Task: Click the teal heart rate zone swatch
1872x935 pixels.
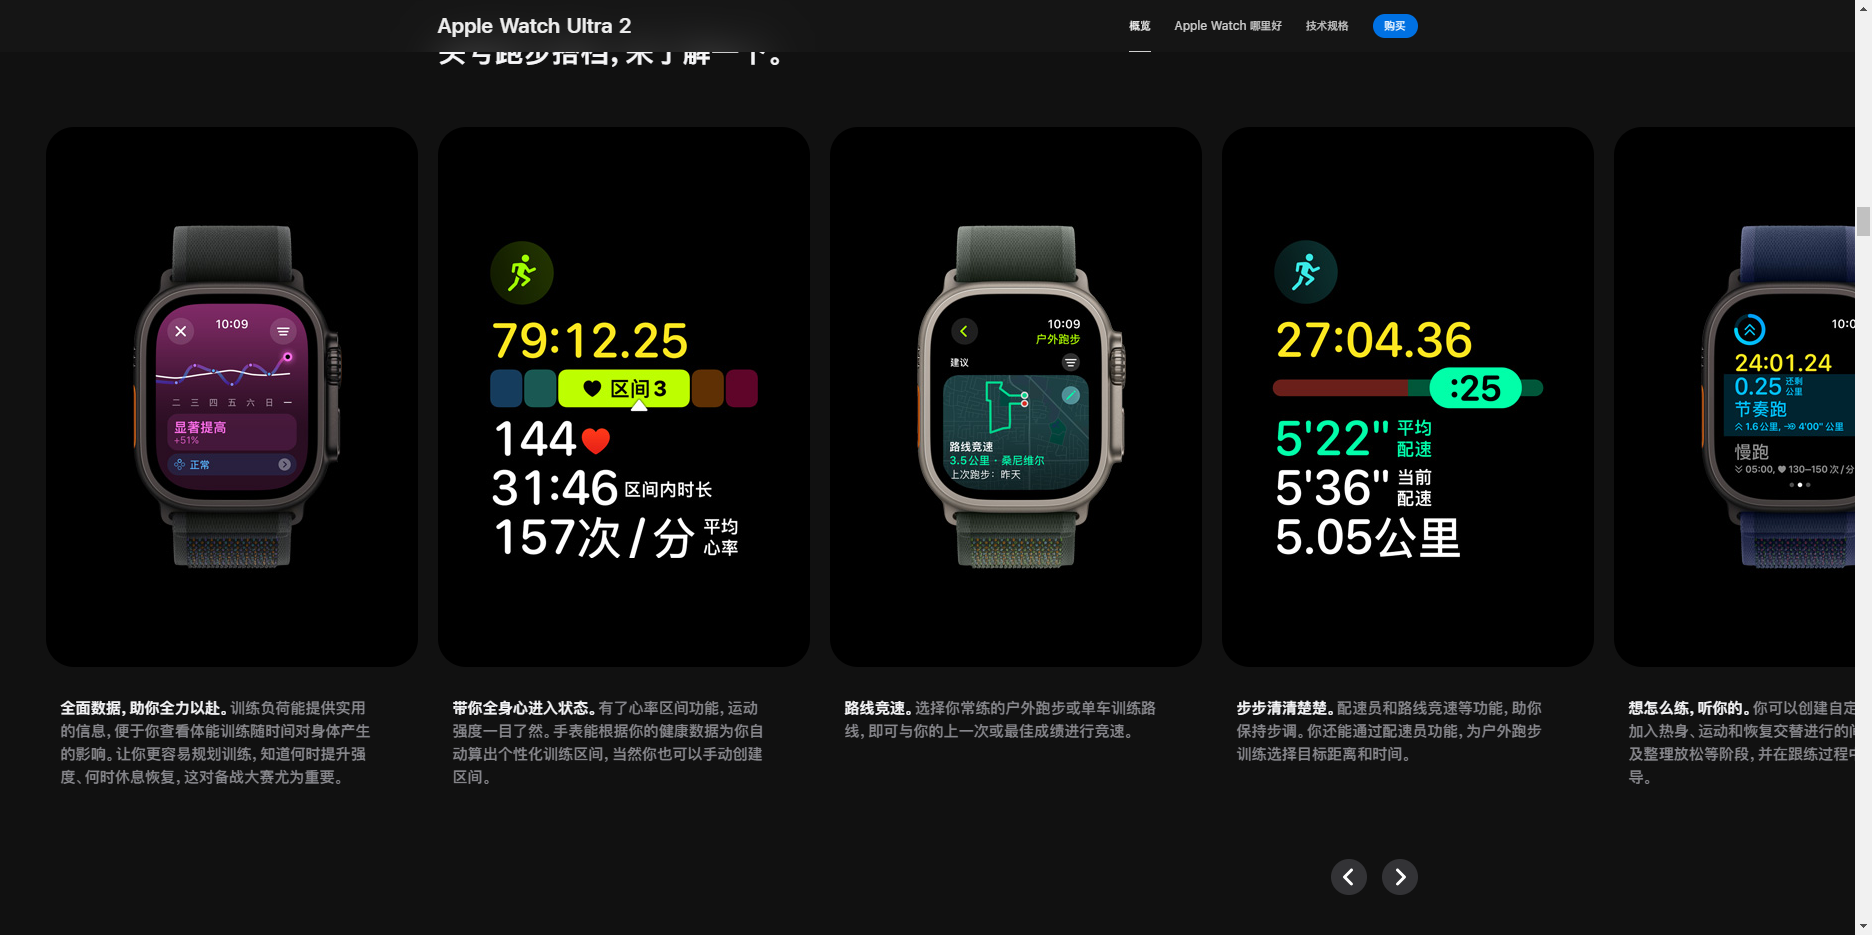Action: [540, 388]
